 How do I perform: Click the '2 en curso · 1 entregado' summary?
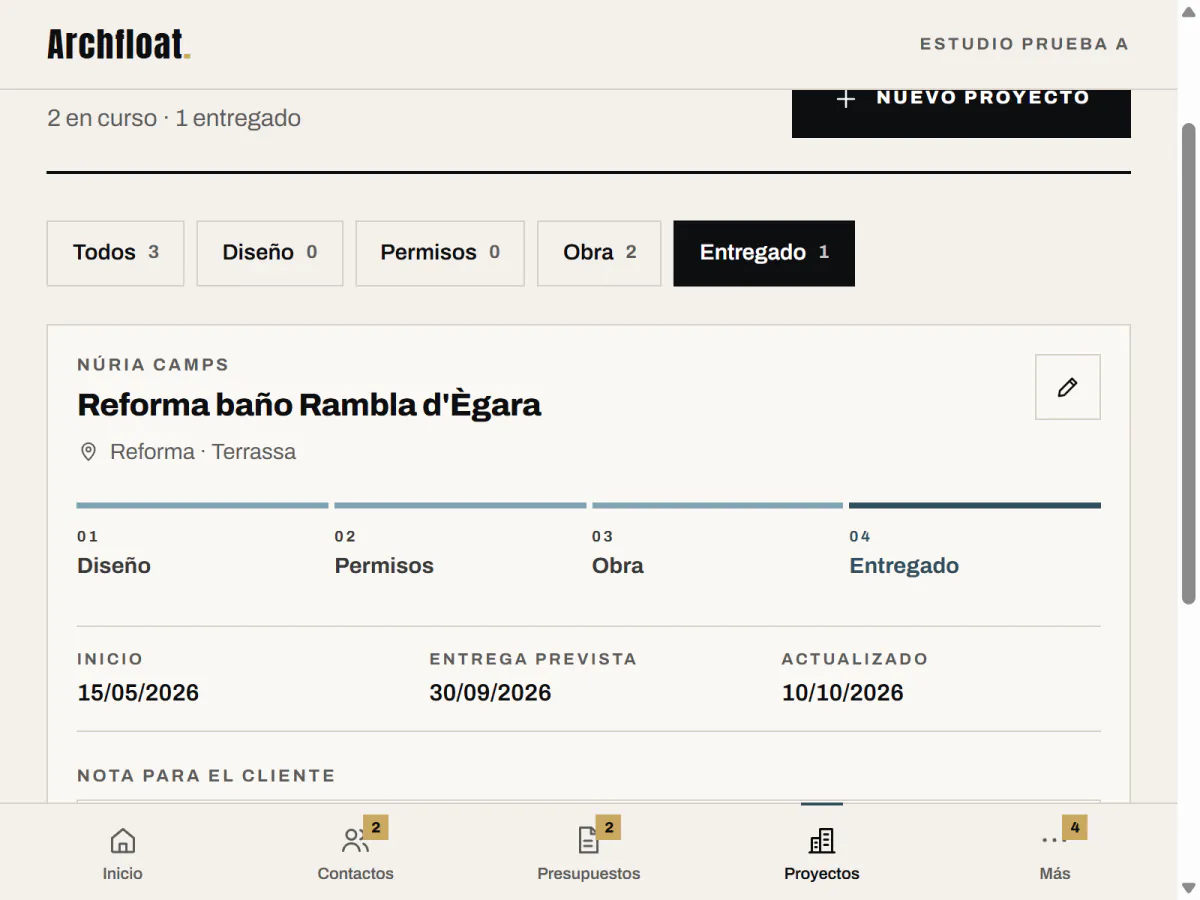(174, 118)
